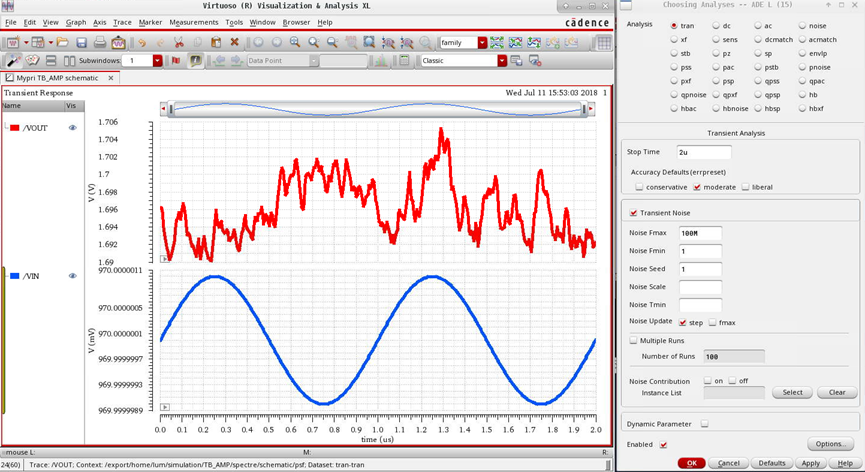Click the Save floppy disk icon
865x472 pixels.
82,42
